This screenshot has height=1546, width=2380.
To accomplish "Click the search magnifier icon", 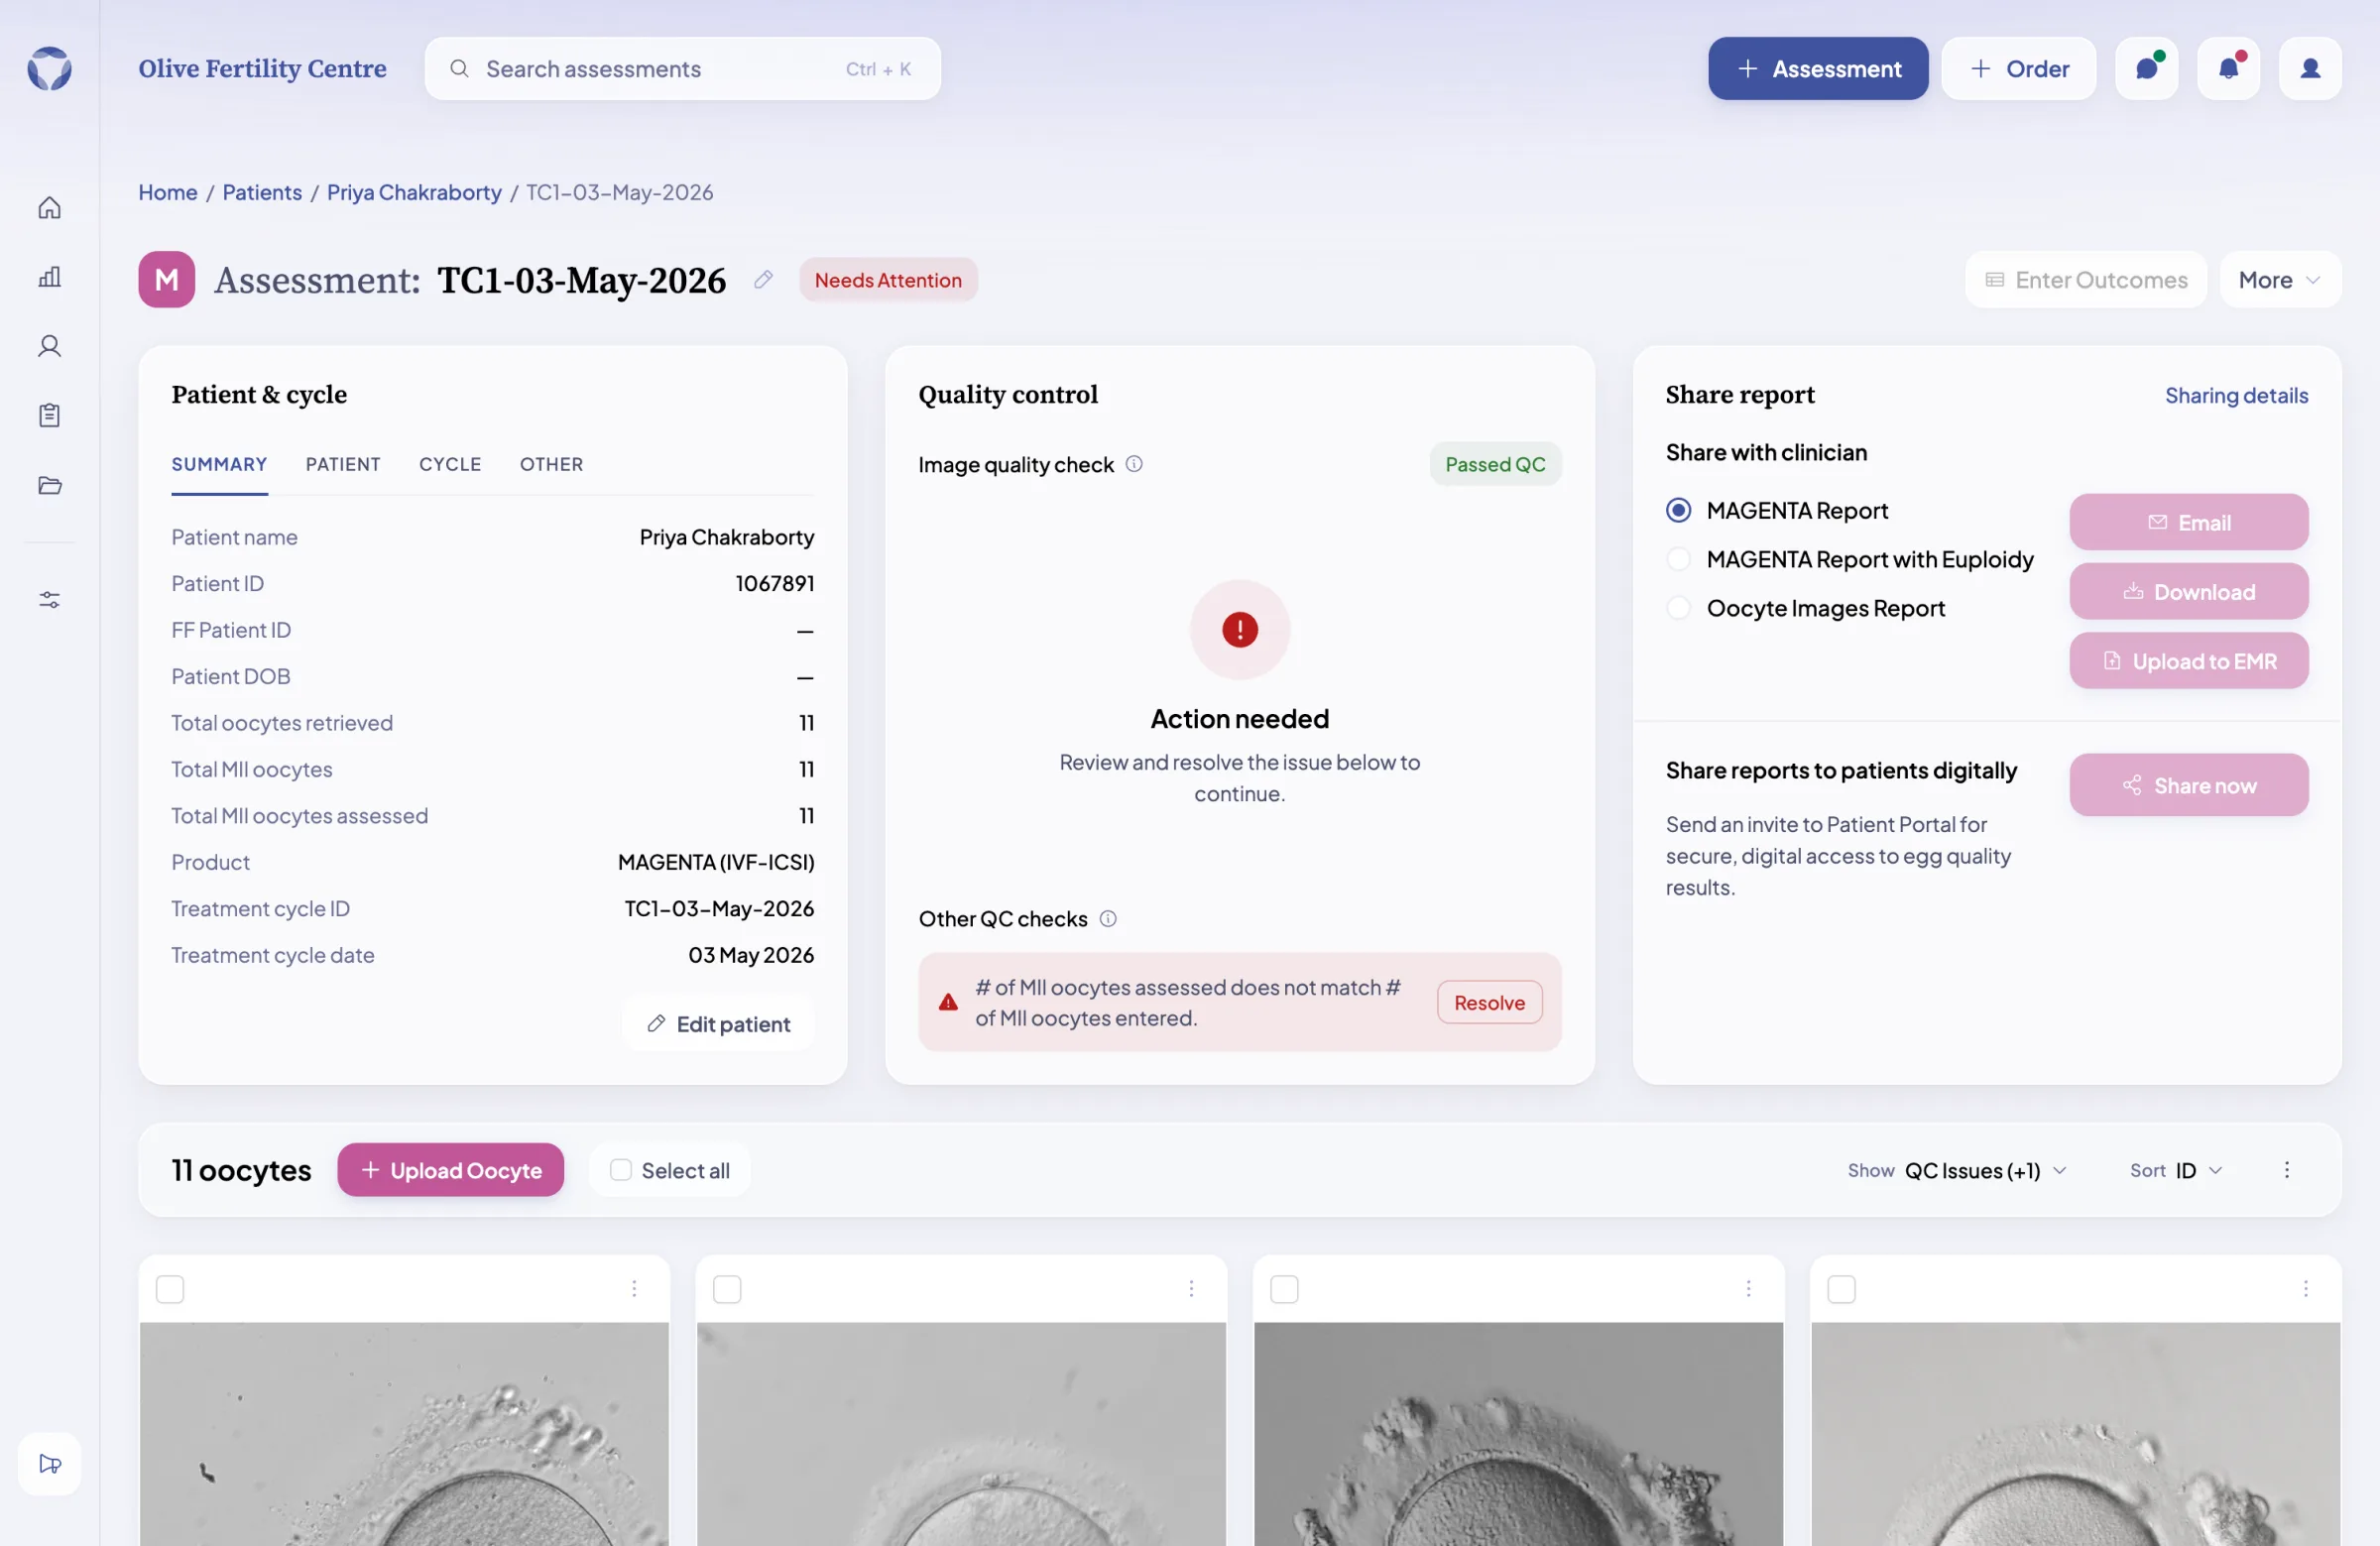I will coord(459,68).
